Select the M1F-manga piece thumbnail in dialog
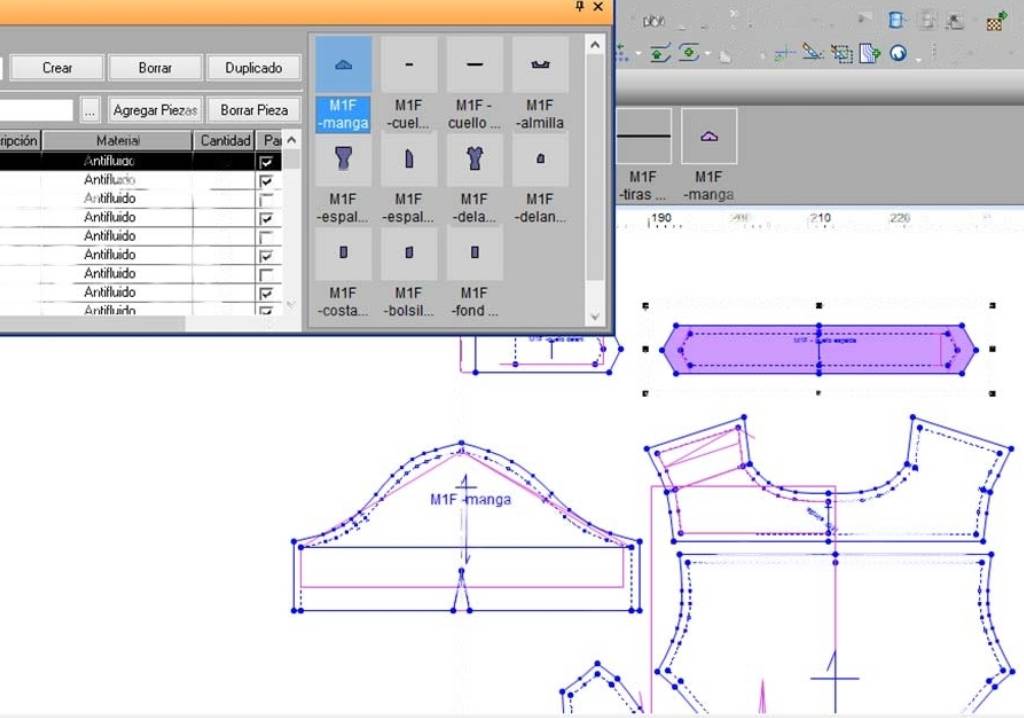The width and height of the screenshot is (1024, 718). (343, 66)
